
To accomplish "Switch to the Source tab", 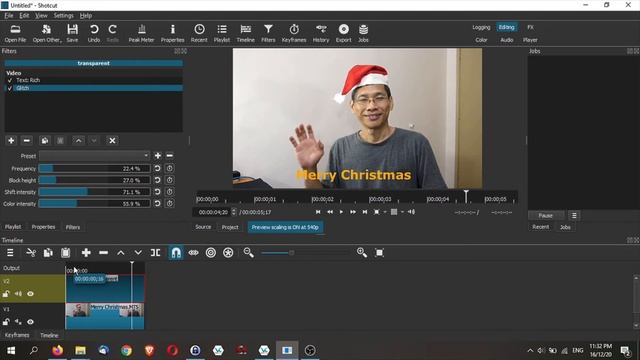I will [x=203, y=227].
